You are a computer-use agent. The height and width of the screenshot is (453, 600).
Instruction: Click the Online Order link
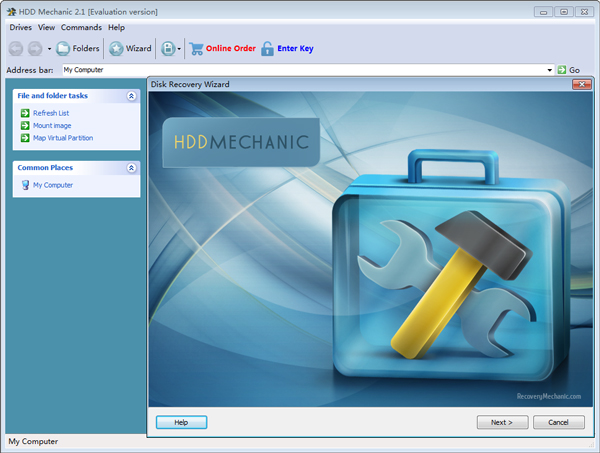point(231,49)
